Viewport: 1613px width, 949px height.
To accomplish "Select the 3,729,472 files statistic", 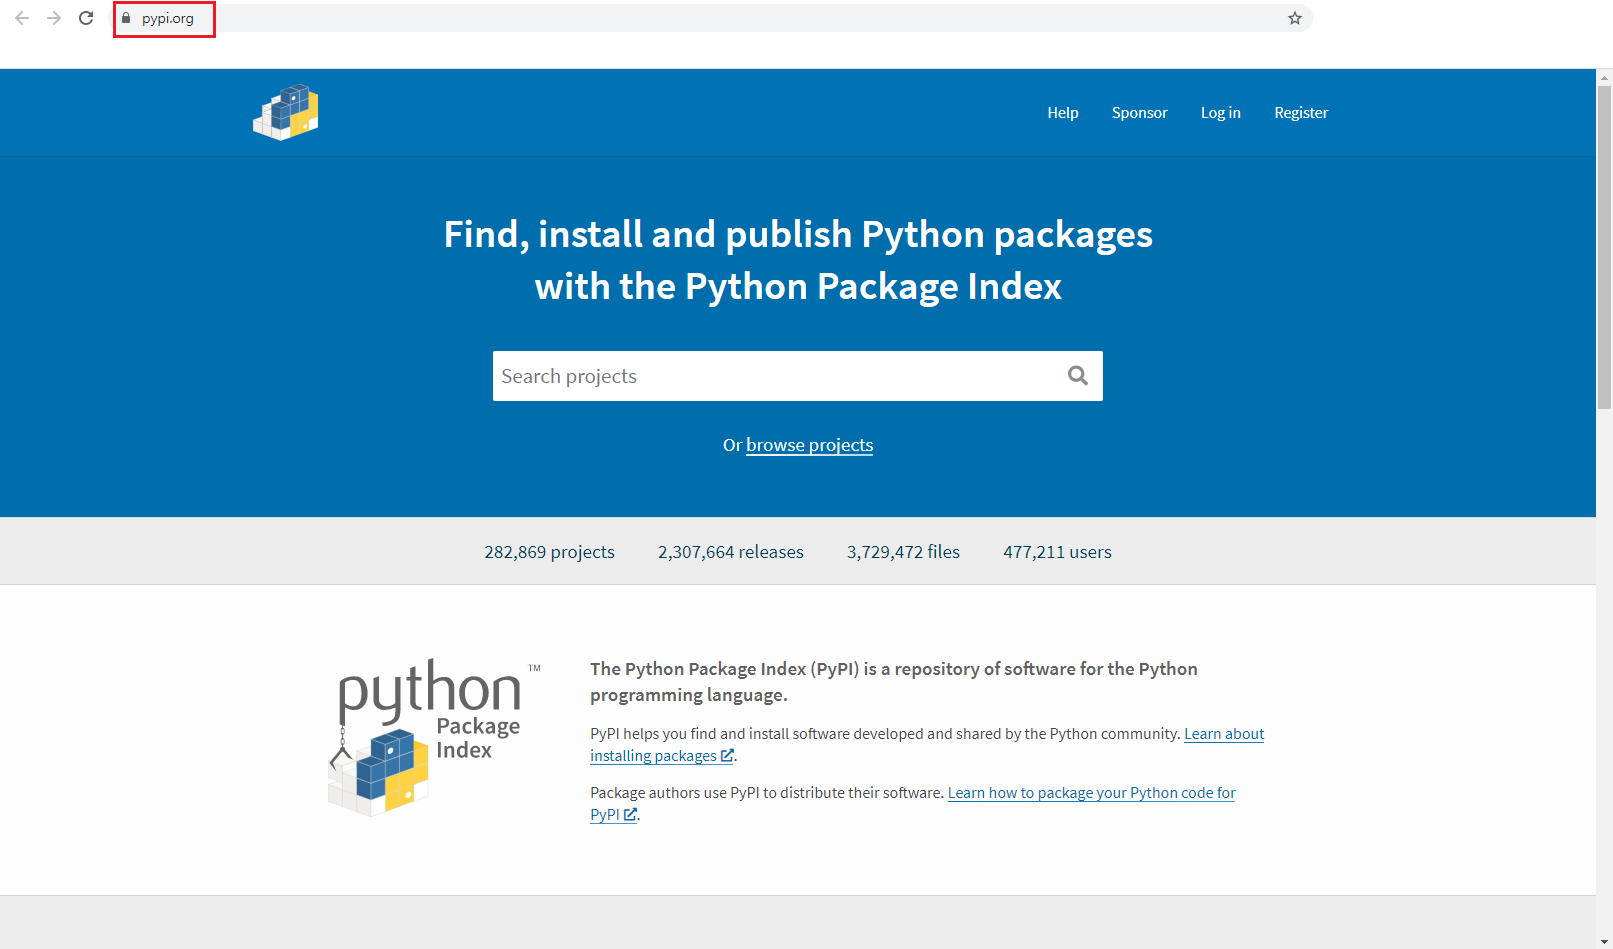I will point(903,552).
